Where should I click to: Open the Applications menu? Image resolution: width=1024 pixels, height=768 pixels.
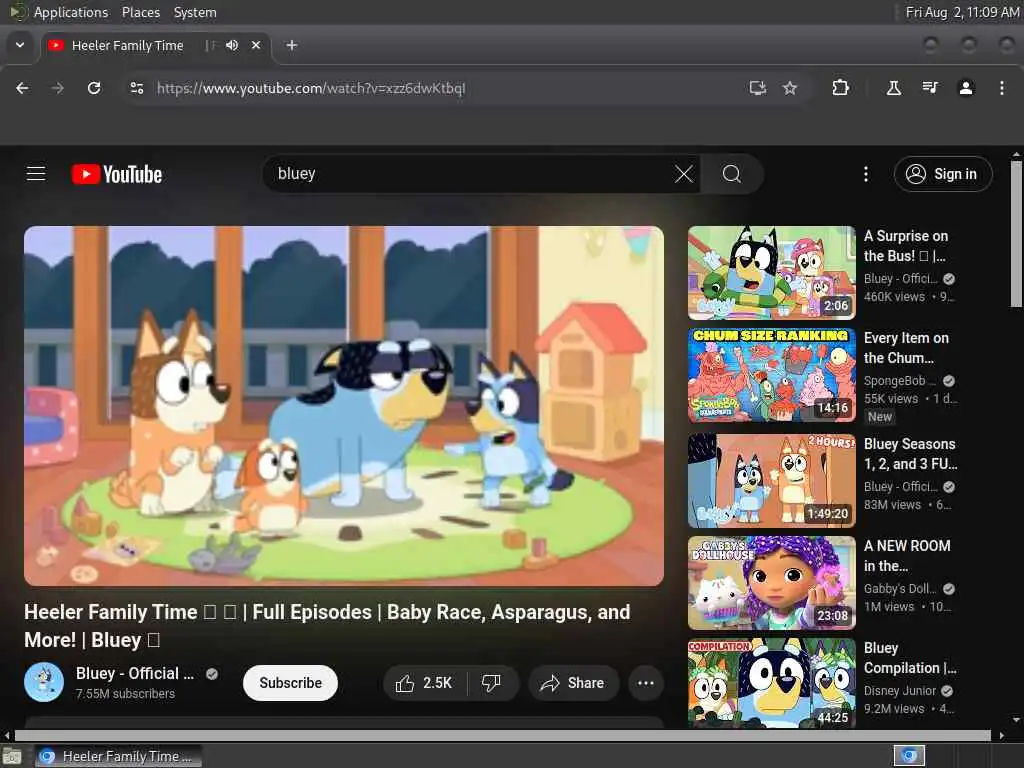point(71,12)
